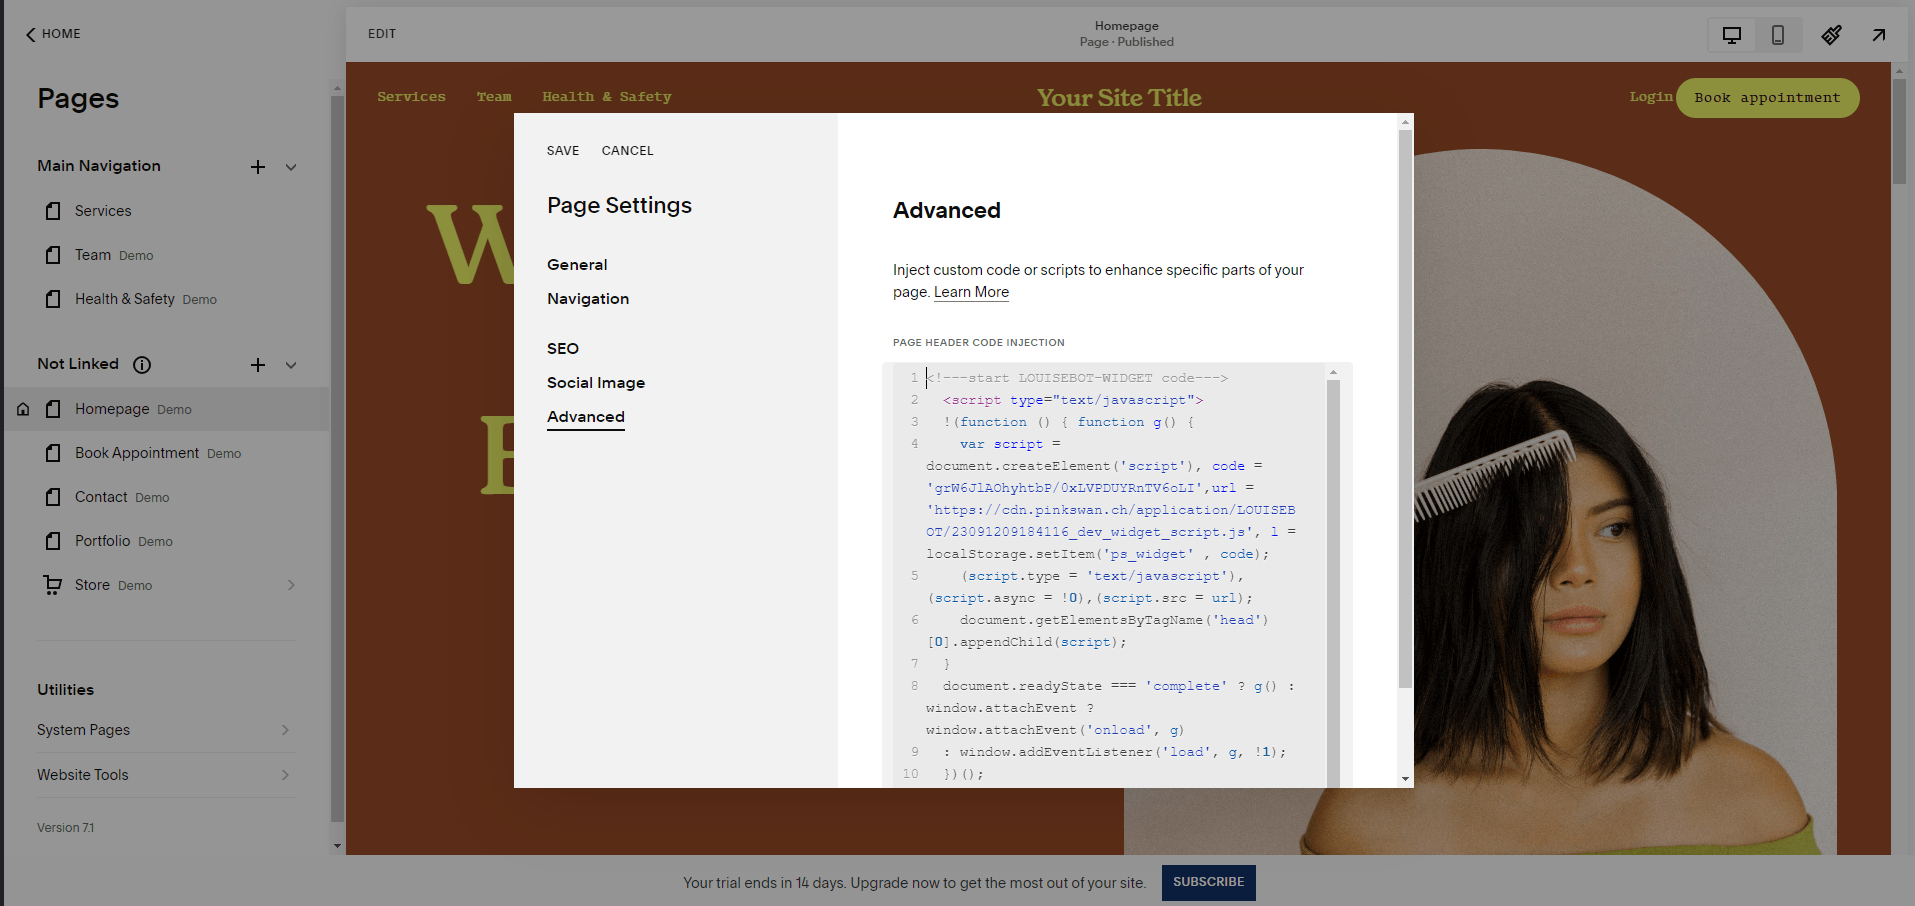
Task: Cancel the page settings dialog
Action: pos(627,151)
